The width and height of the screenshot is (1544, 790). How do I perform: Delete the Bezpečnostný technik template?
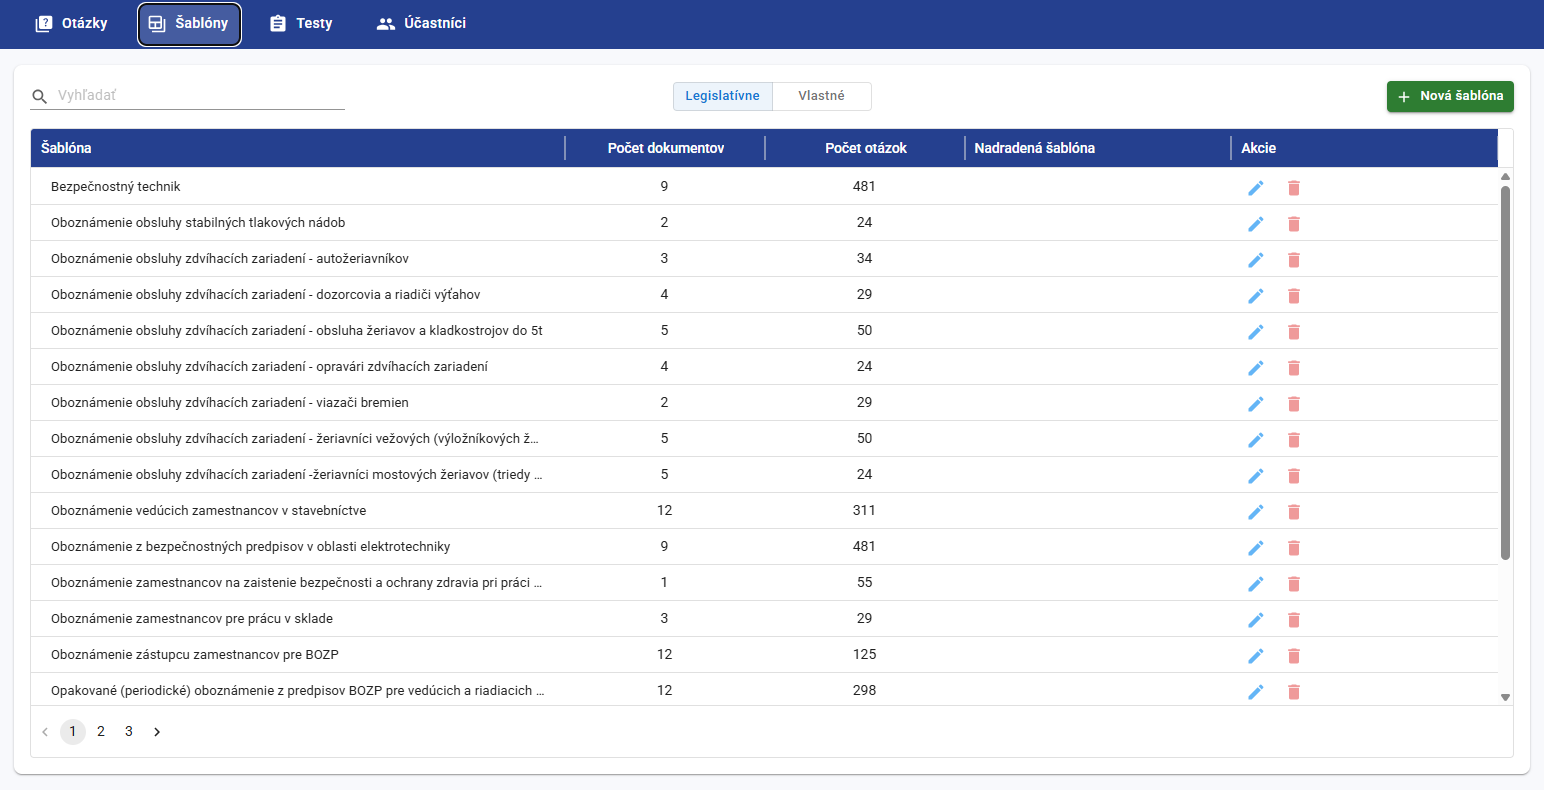1293,188
